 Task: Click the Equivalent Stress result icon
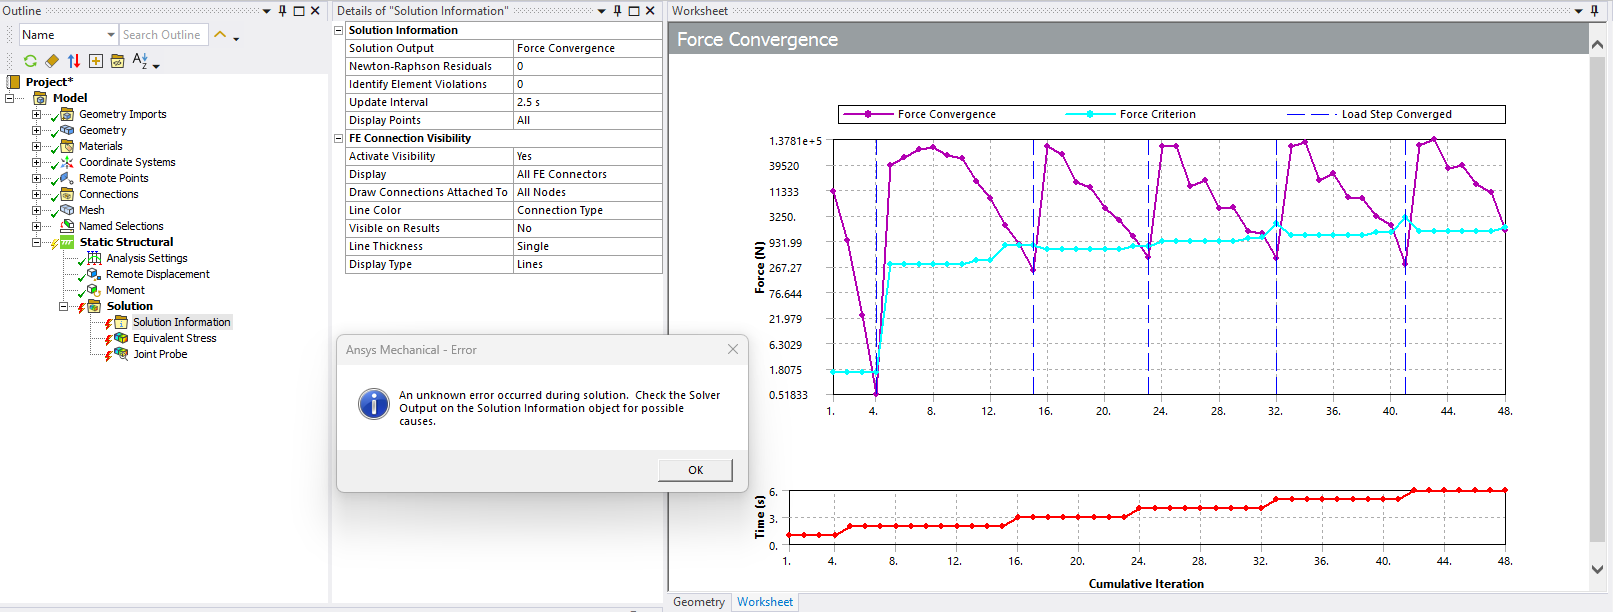[121, 338]
